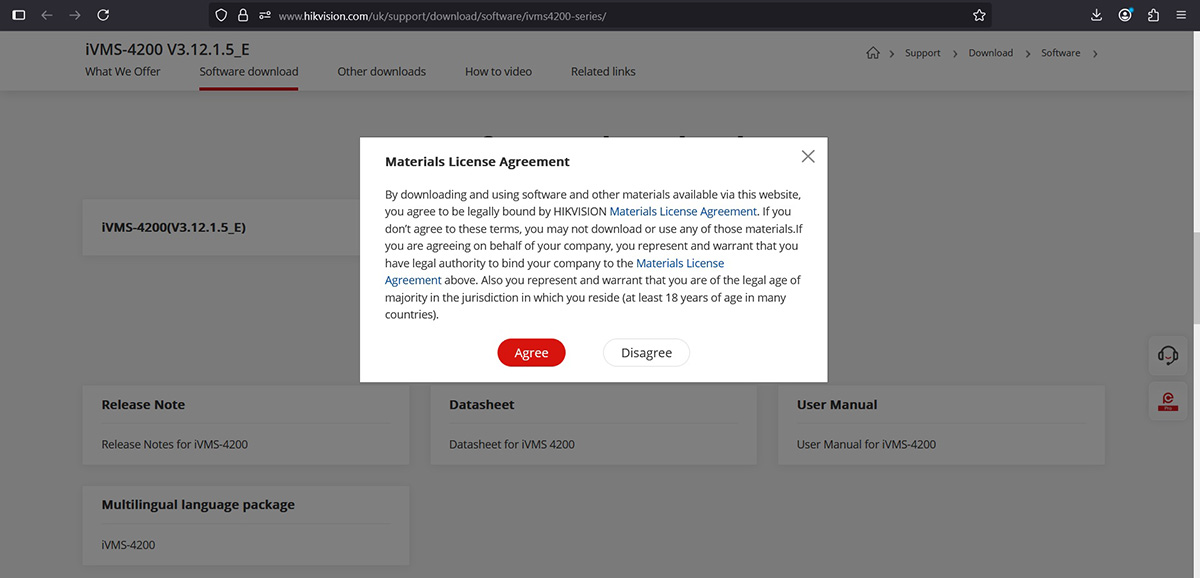
Task: Click the Disagree button
Action: coord(646,353)
